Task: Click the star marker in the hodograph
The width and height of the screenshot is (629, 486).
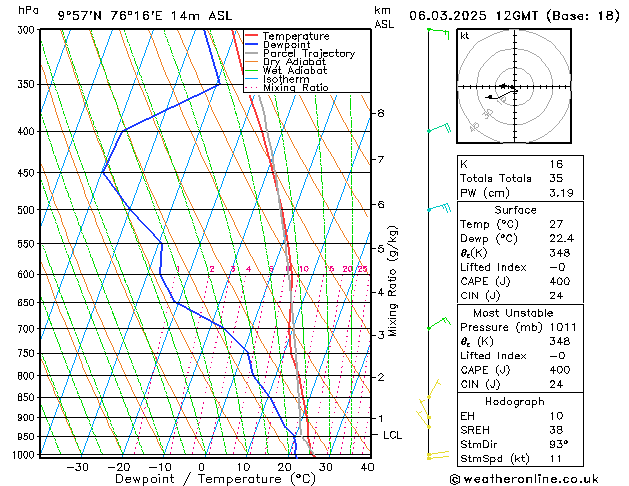Action: (x=503, y=86)
